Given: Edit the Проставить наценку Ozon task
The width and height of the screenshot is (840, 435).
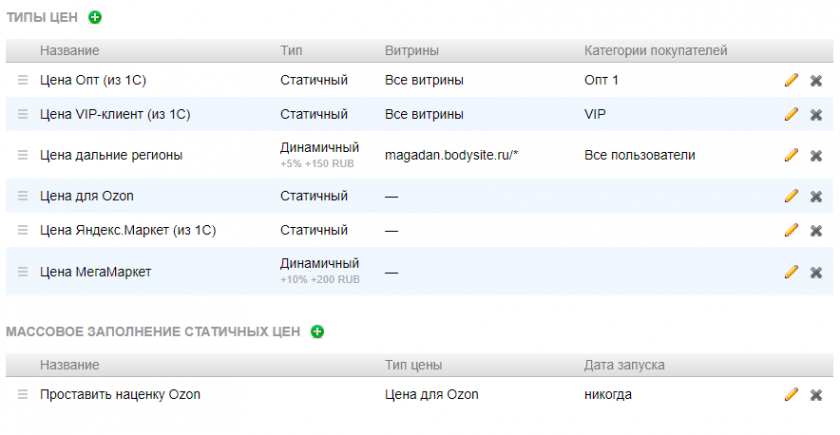Looking at the screenshot, I should [791, 394].
